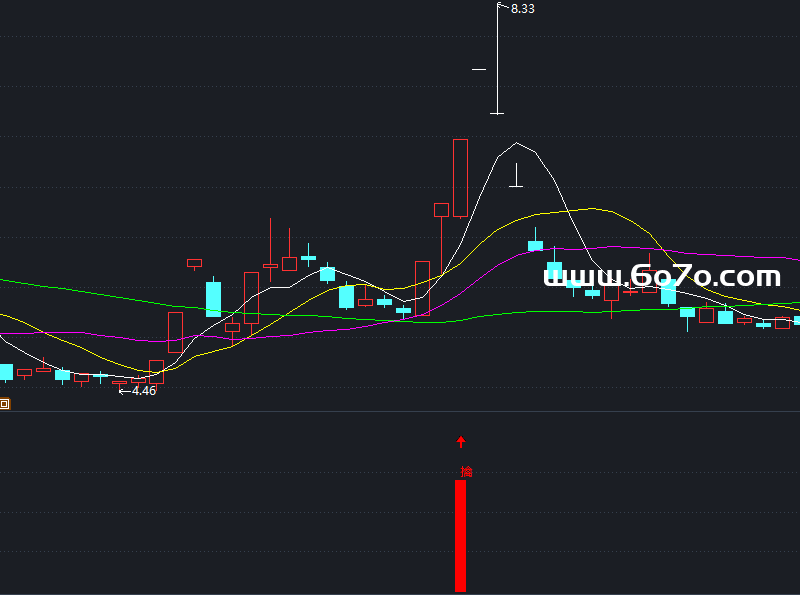Click the red up arrow above volume bar
The image size is (800, 595).
(461, 441)
